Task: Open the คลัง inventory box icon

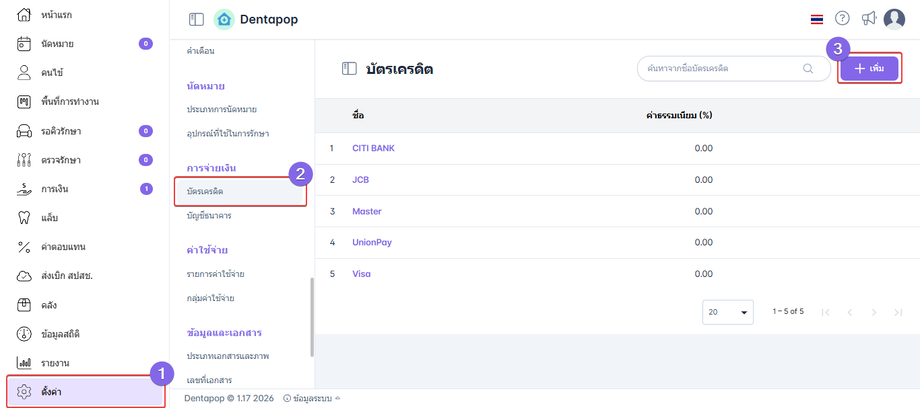Action: 25,304
